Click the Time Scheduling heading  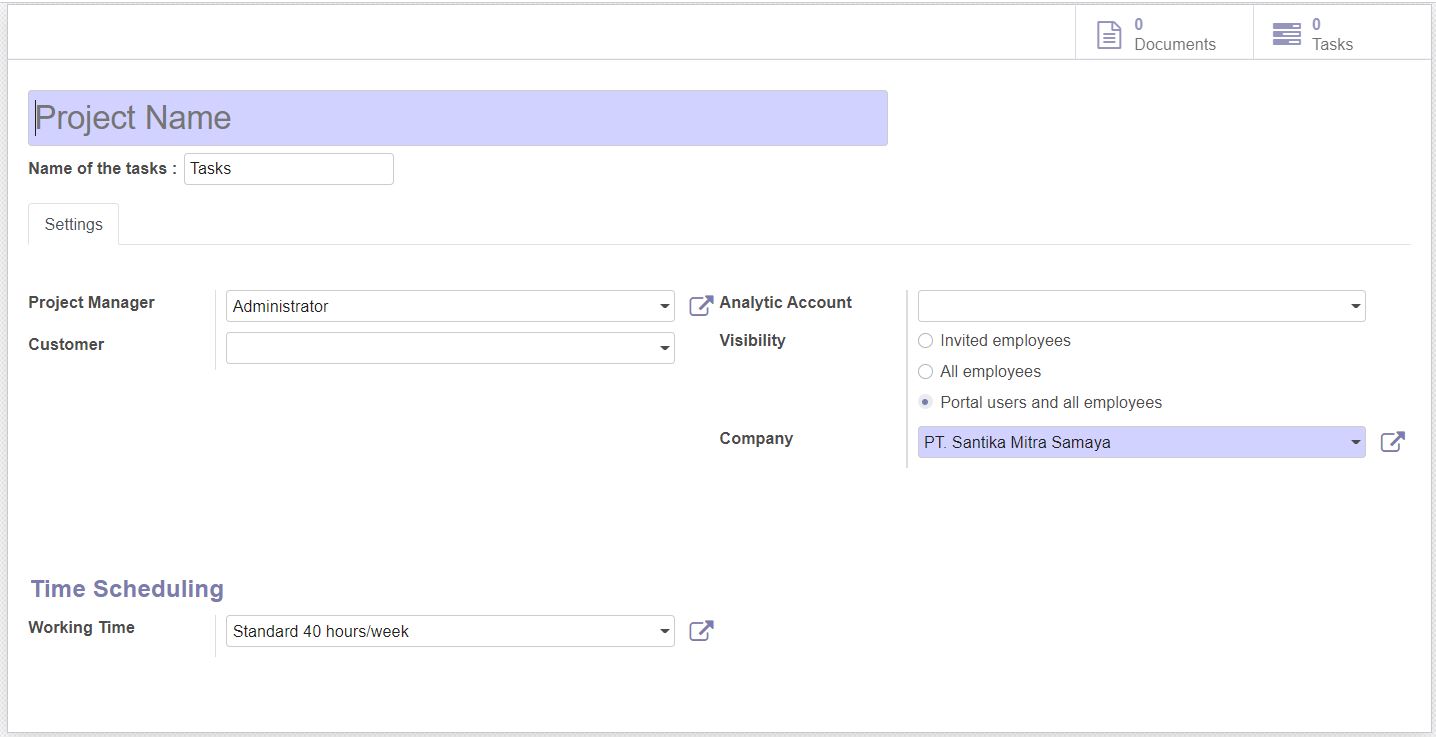click(127, 589)
